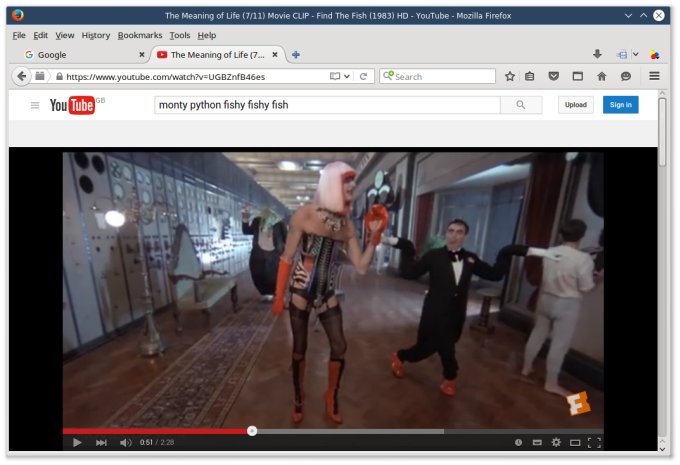Close the Google tab

[141, 55]
